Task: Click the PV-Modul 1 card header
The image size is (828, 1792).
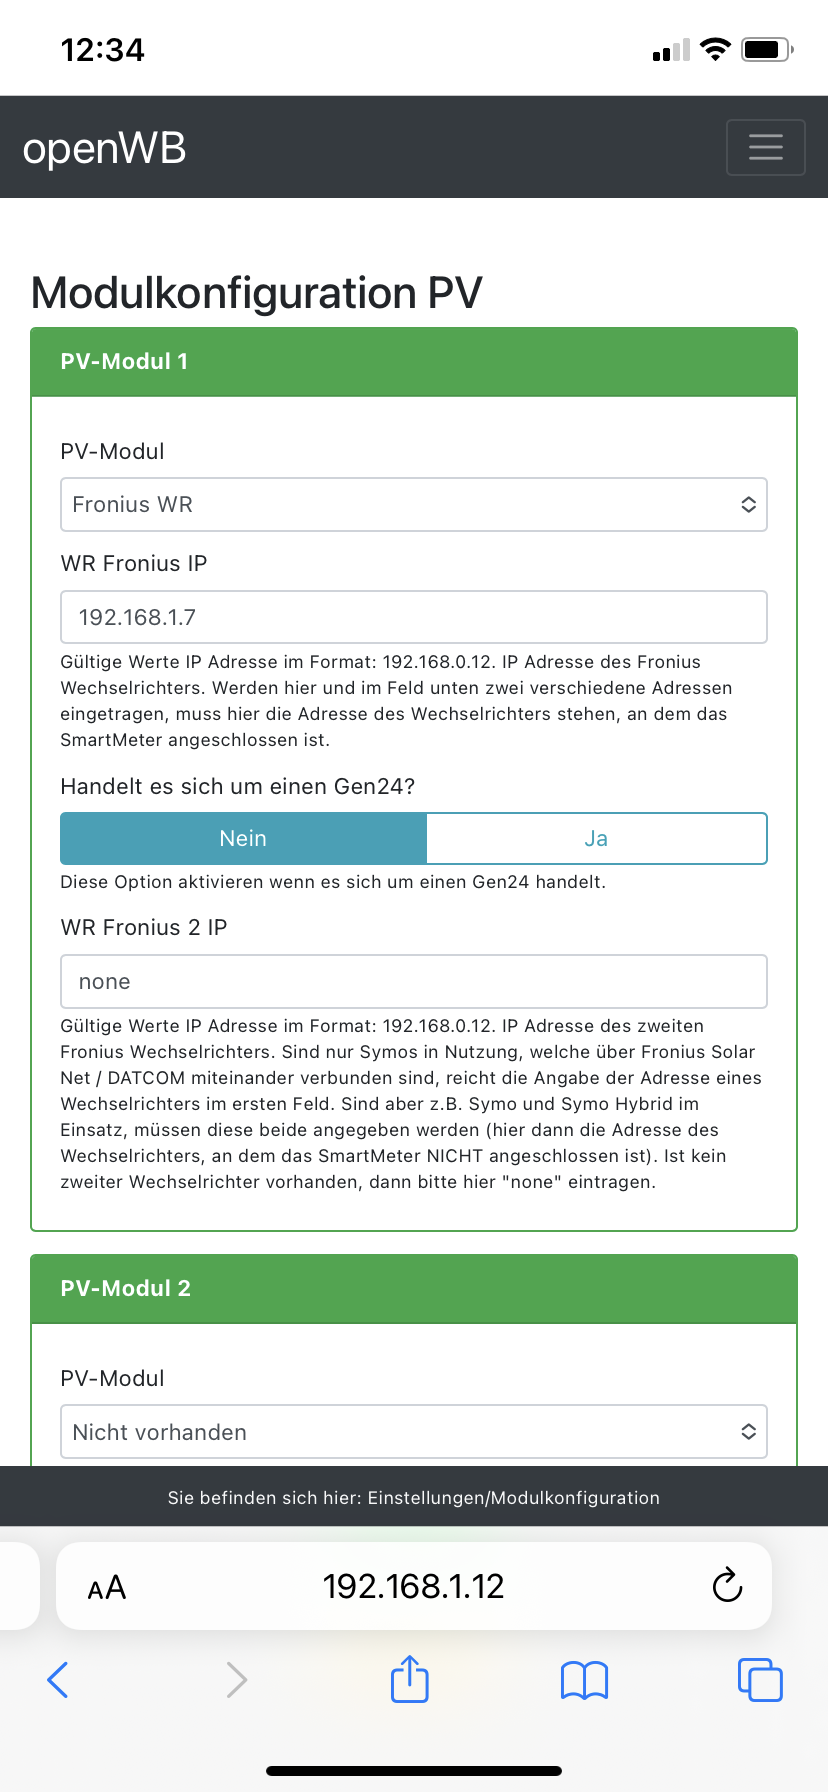Action: pos(413,362)
